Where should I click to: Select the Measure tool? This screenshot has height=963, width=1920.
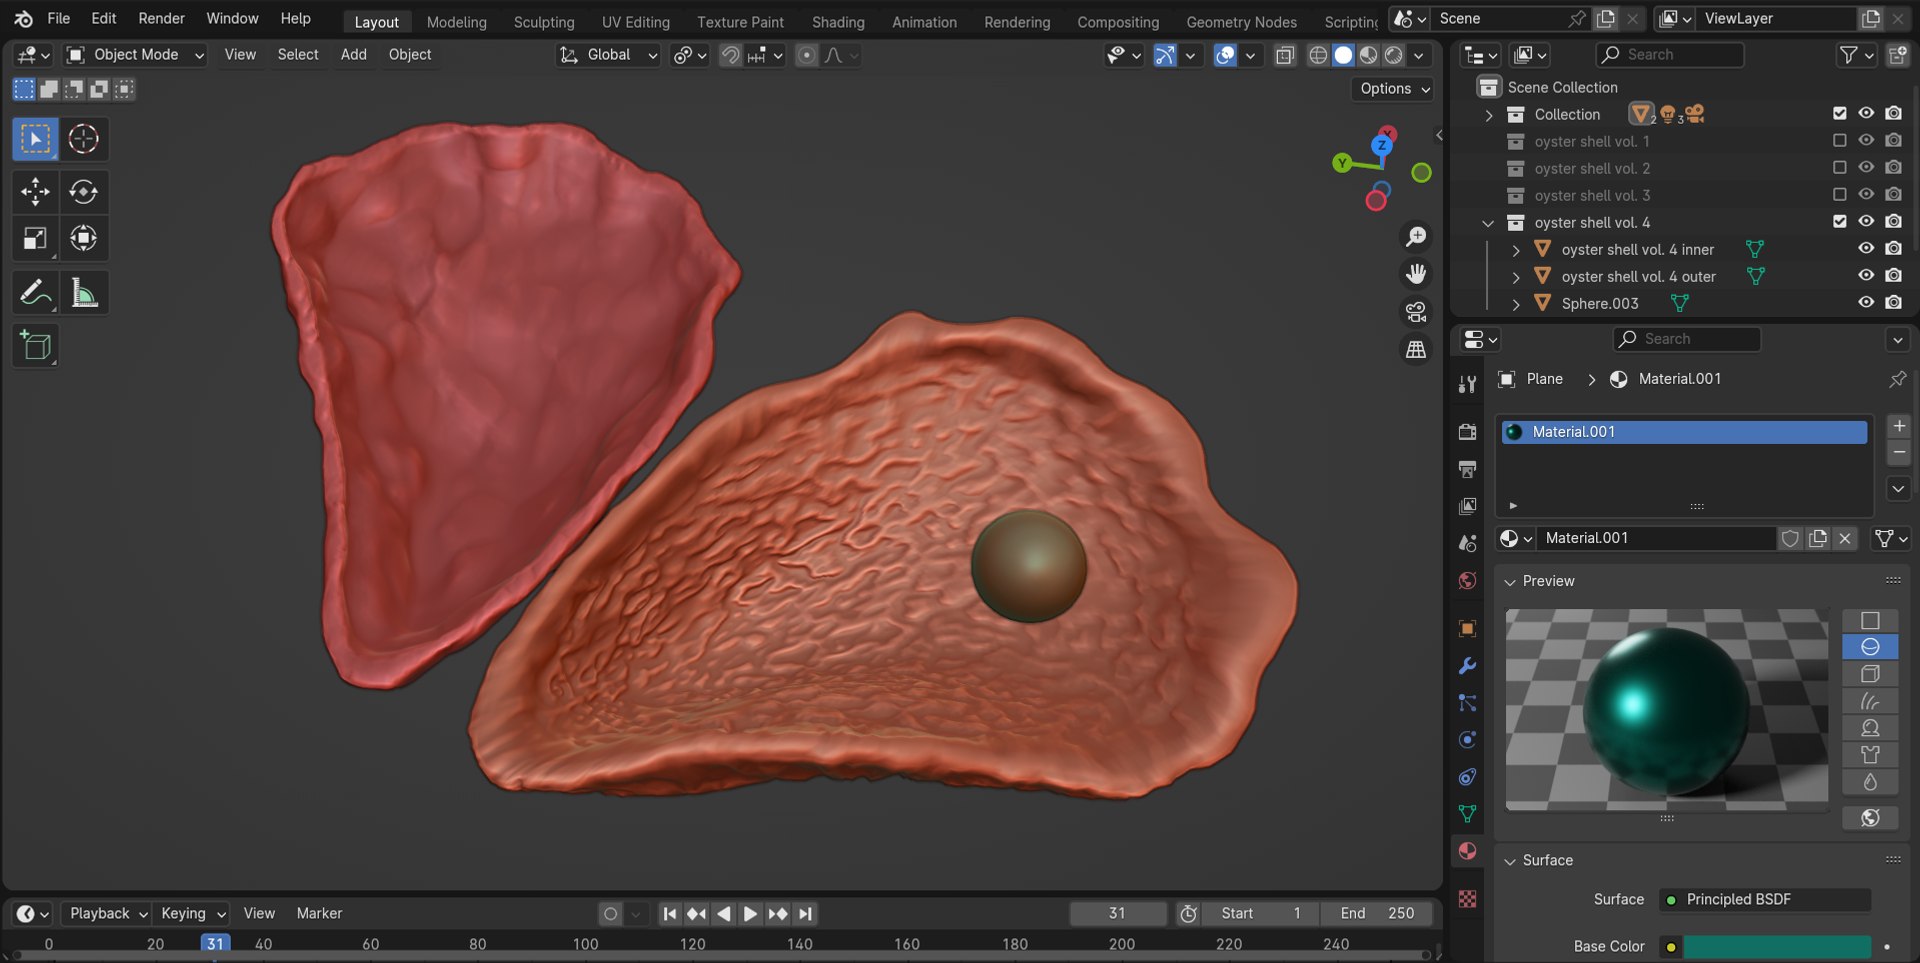tap(84, 293)
